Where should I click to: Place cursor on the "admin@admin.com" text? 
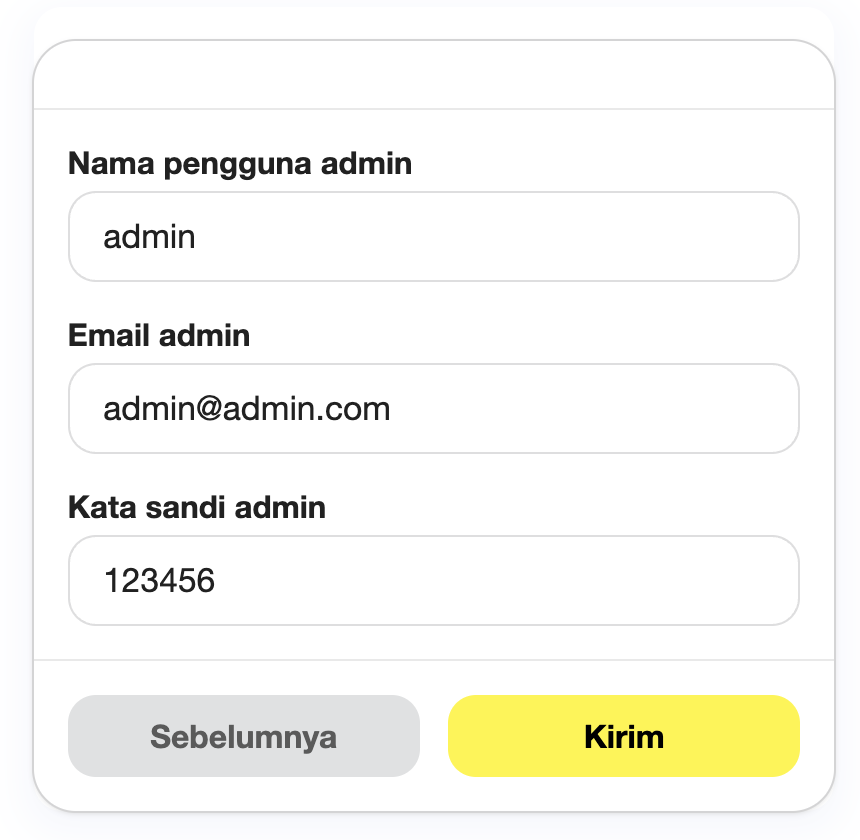pyautogui.click(x=247, y=409)
